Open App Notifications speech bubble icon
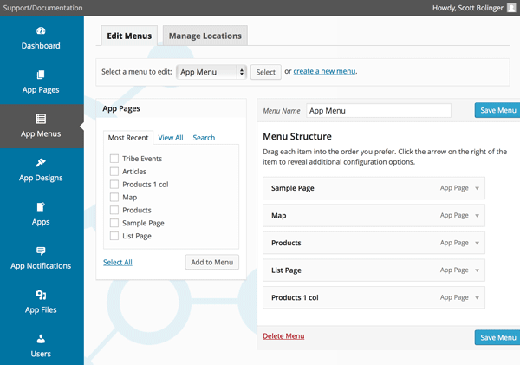Image resolution: width=520 pixels, height=365 pixels. click(x=41, y=251)
